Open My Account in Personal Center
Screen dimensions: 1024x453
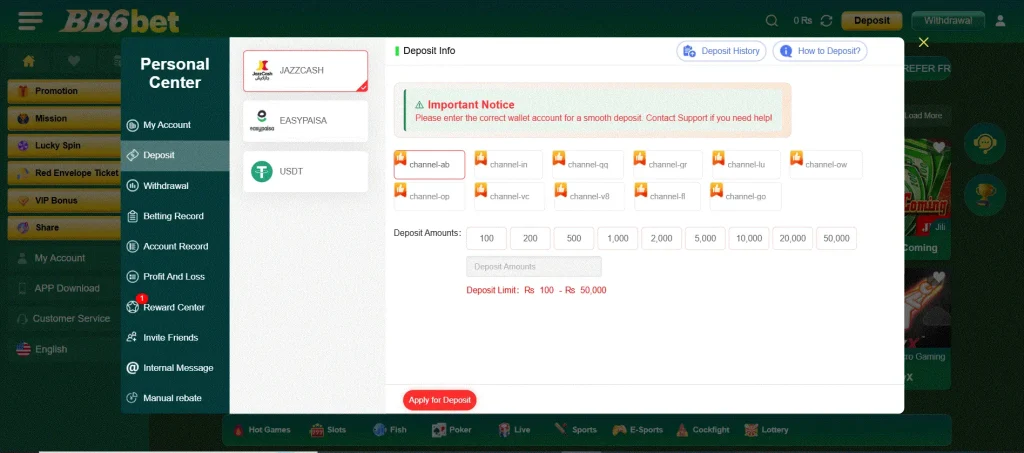click(x=175, y=125)
